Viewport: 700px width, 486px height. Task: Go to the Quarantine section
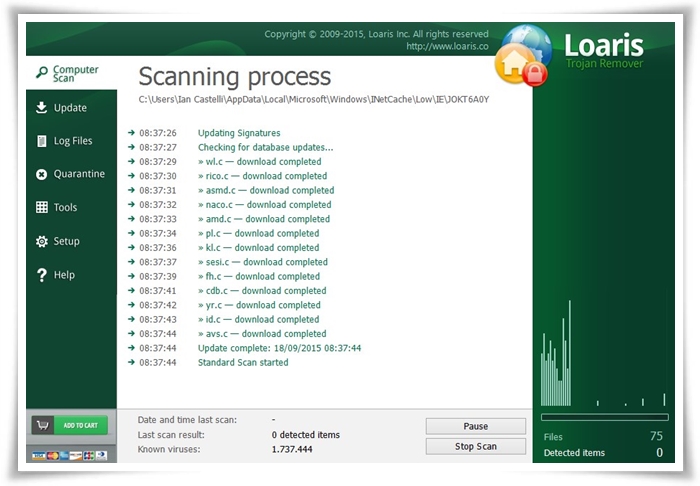[x=71, y=174]
